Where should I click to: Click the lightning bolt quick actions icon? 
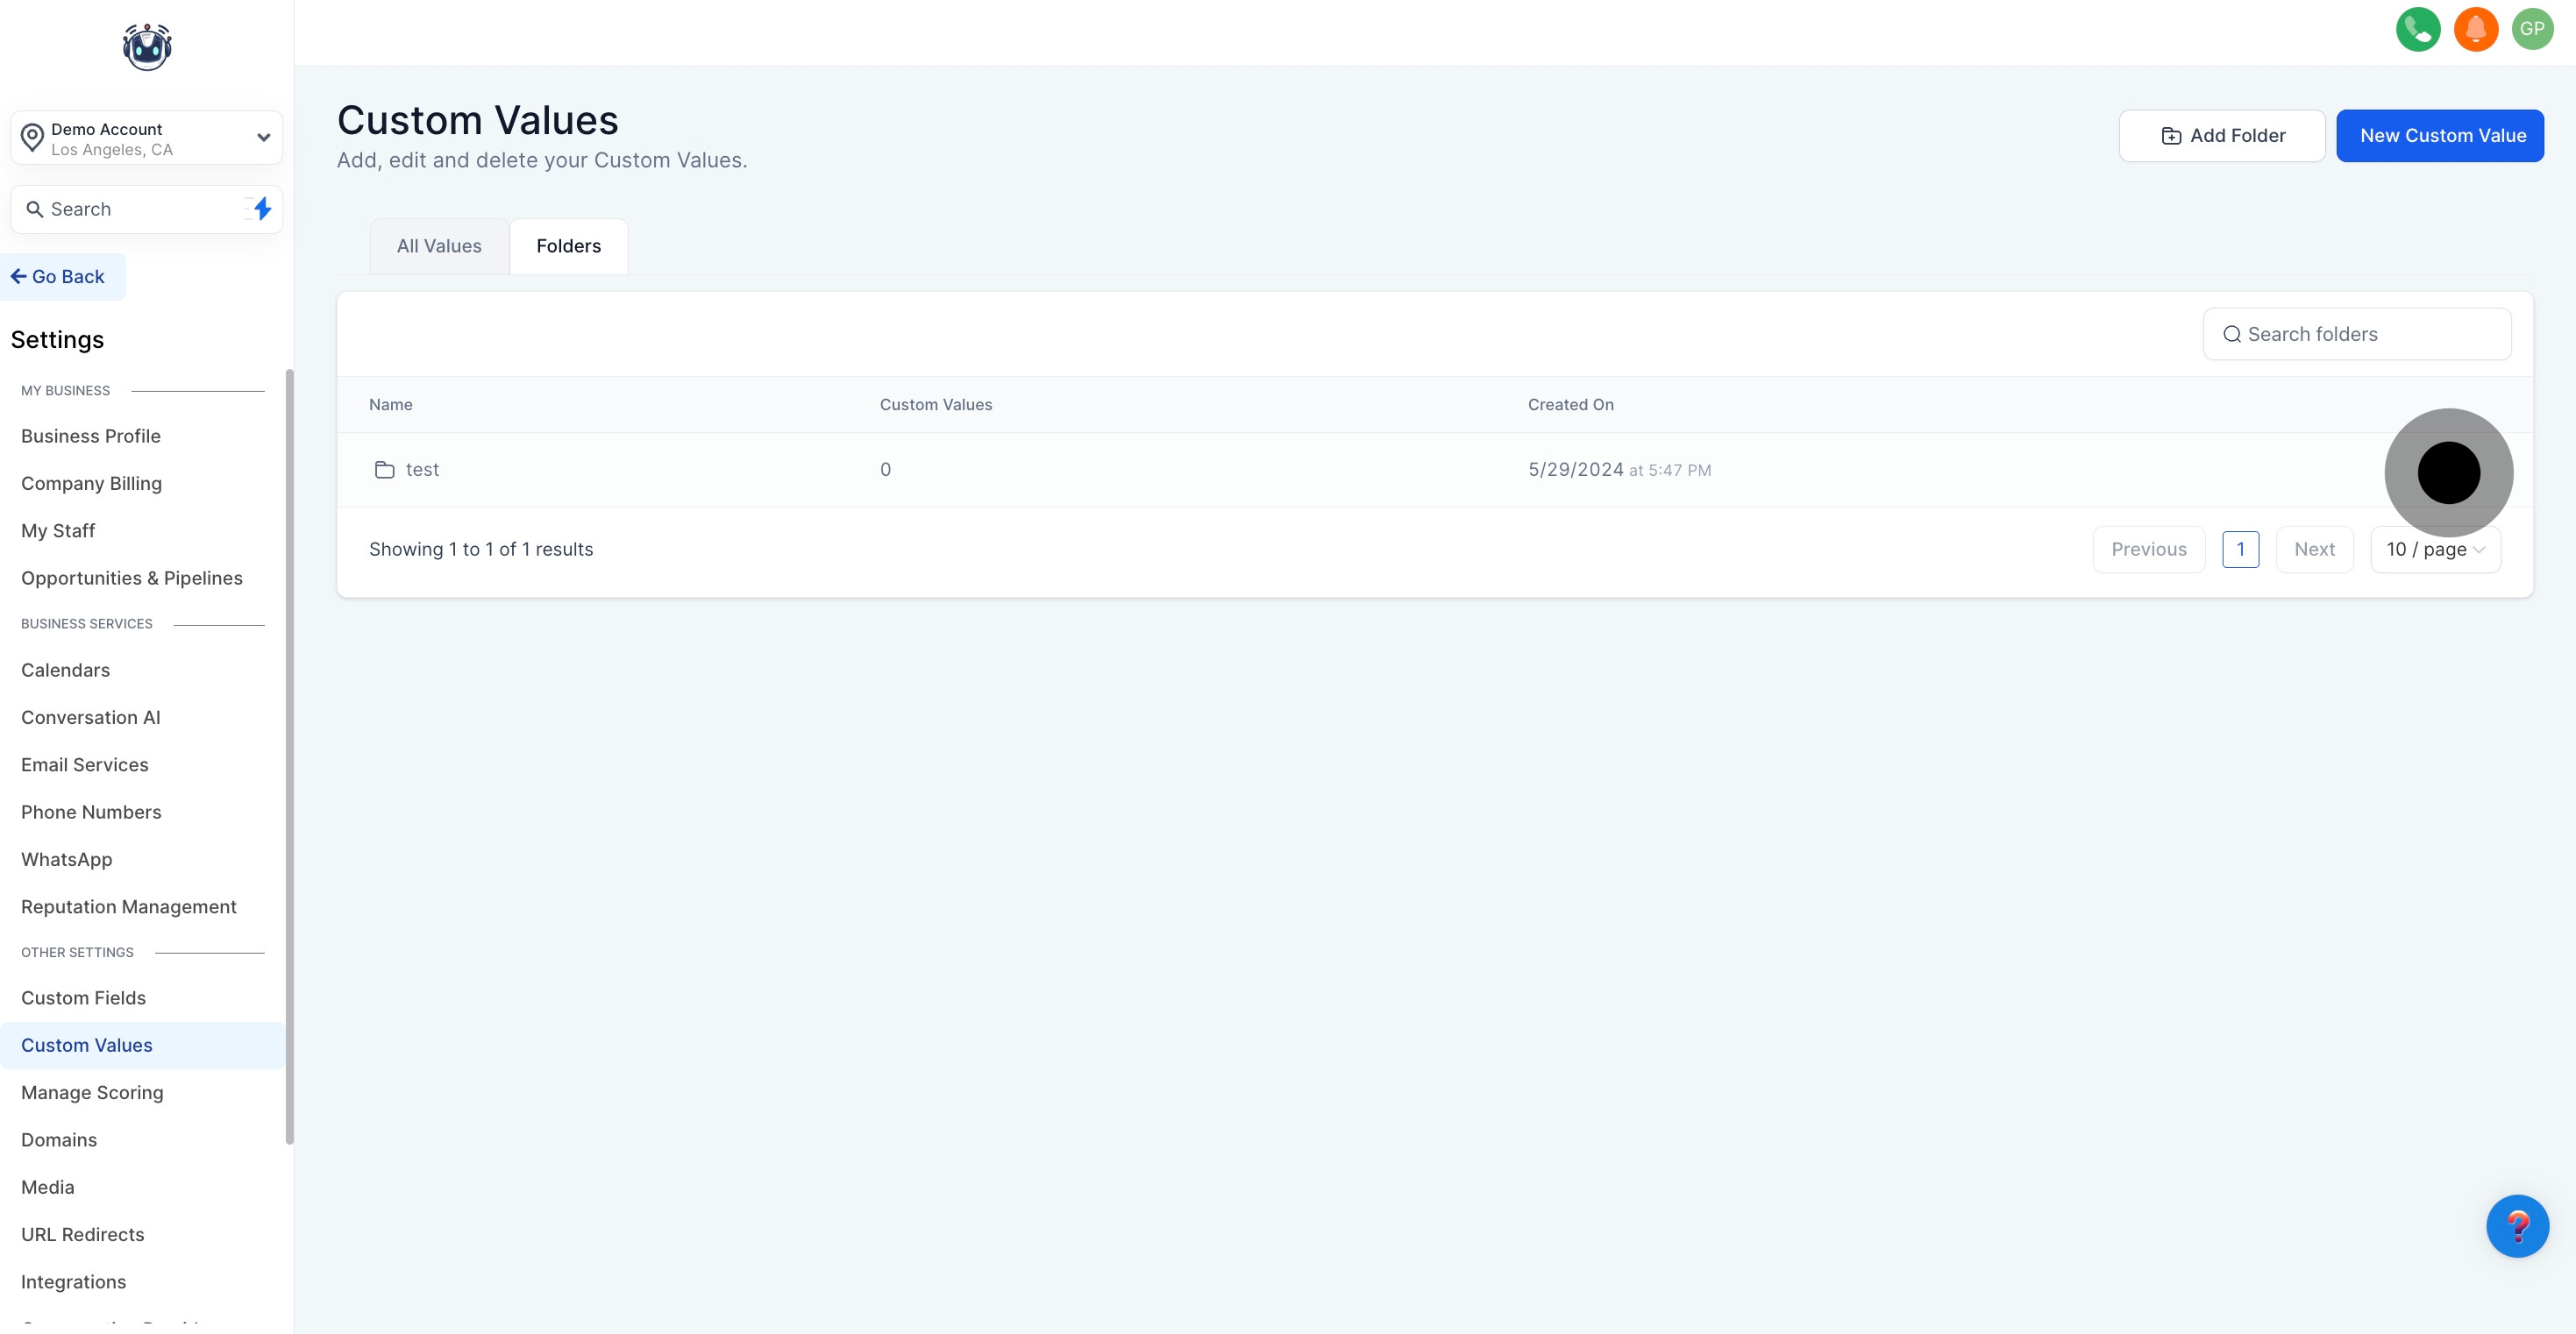click(x=261, y=209)
